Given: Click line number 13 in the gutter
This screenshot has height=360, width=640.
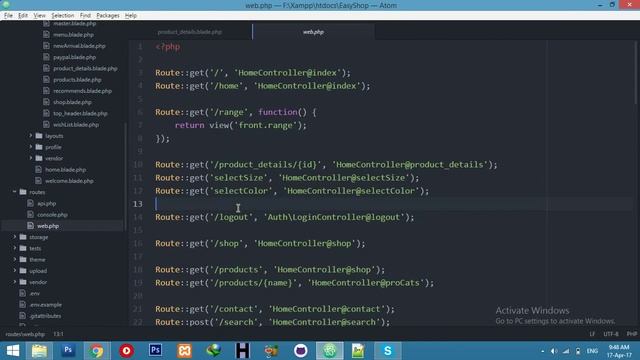Looking at the screenshot, I should [x=138, y=204].
